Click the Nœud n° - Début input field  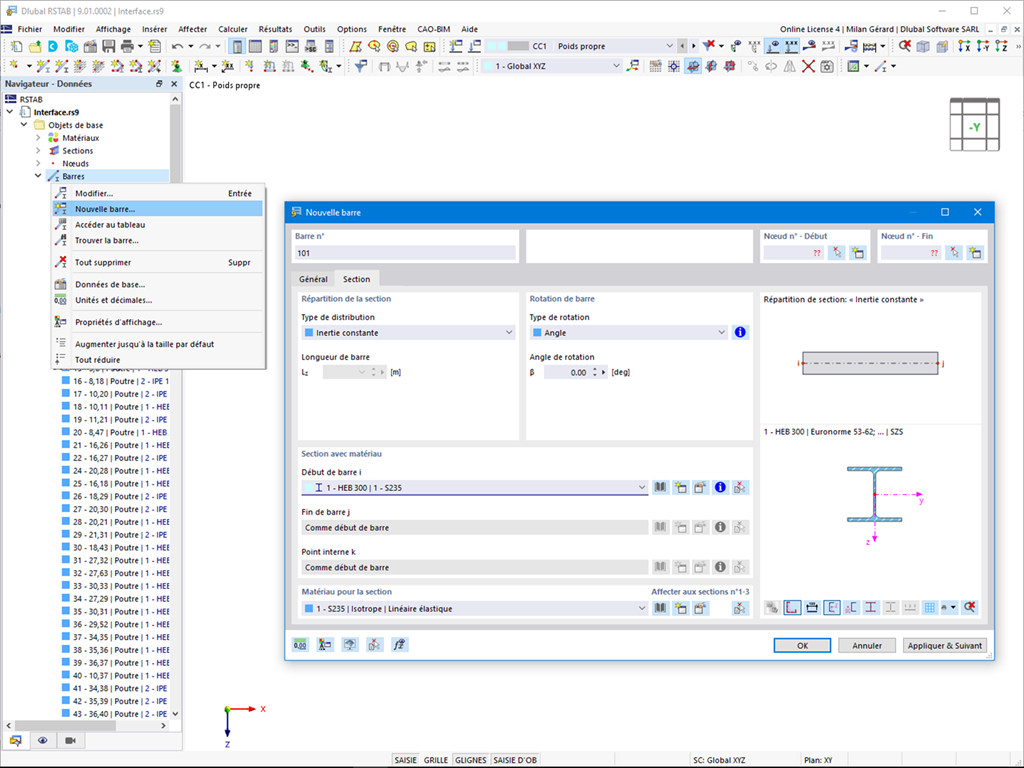click(x=793, y=253)
